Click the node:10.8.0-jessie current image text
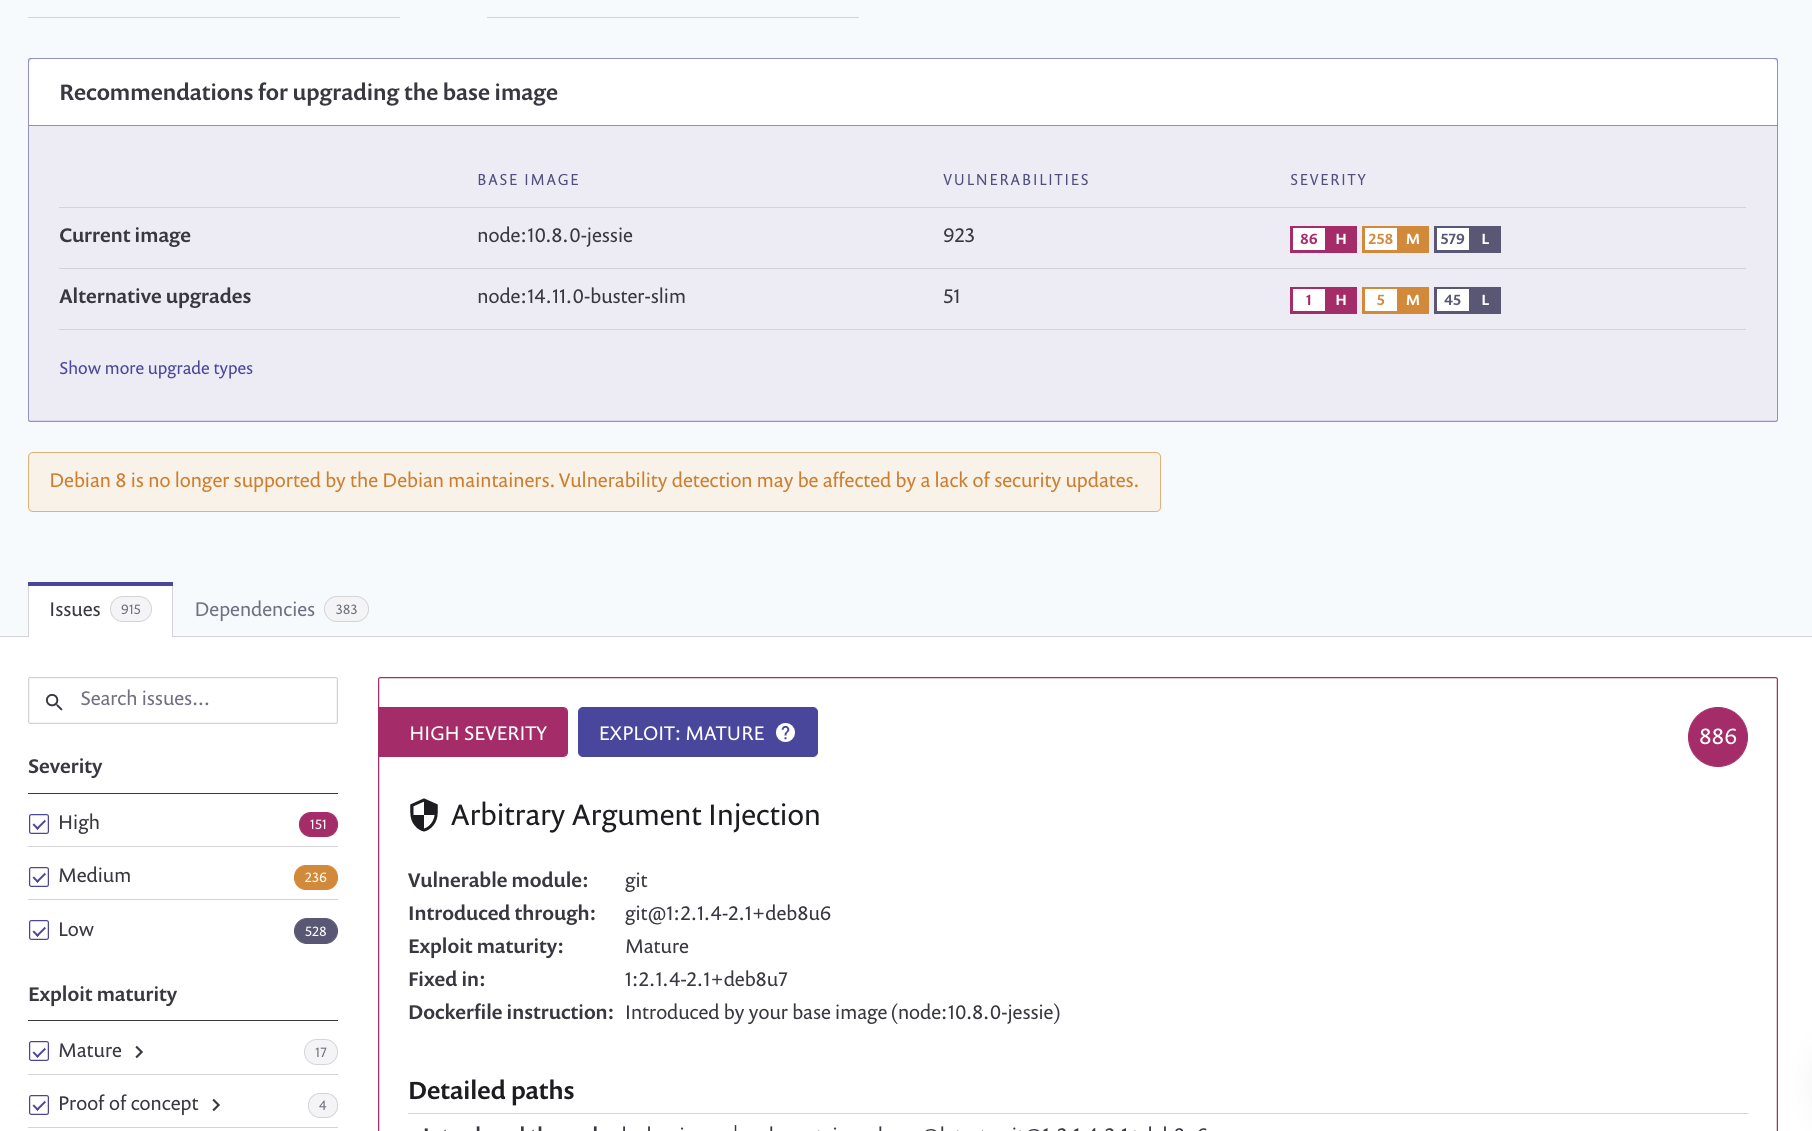1812x1131 pixels. [x=555, y=236]
